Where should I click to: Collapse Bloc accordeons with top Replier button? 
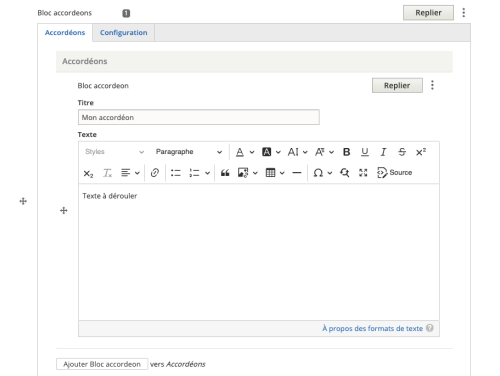pyautogui.click(x=428, y=13)
